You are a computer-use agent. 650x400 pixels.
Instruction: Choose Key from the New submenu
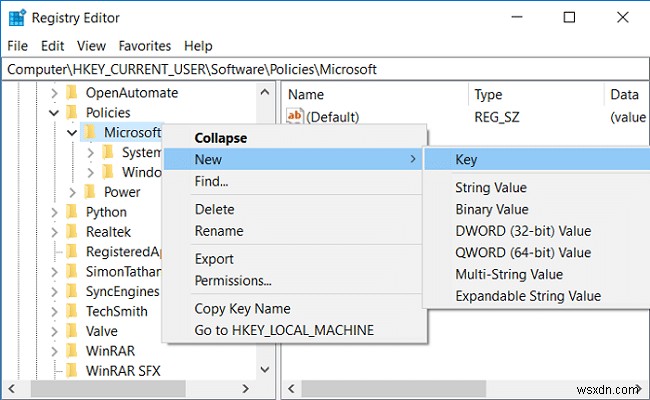[466, 159]
